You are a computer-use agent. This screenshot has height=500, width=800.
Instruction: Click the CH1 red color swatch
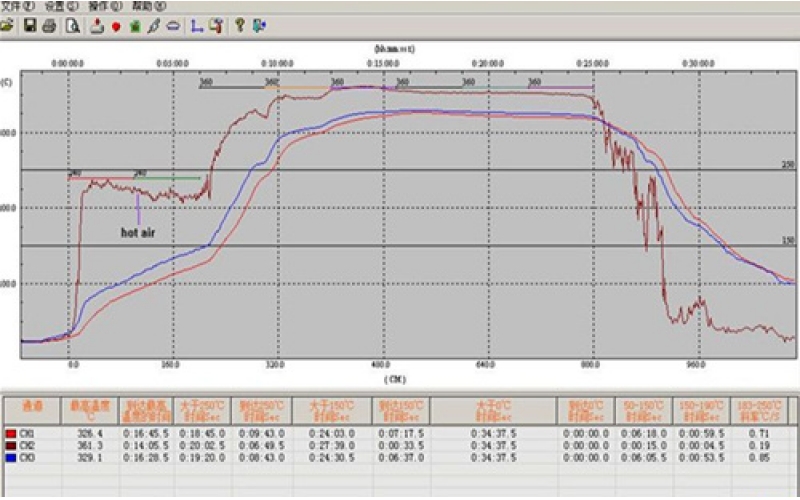click(x=11, y=433)
